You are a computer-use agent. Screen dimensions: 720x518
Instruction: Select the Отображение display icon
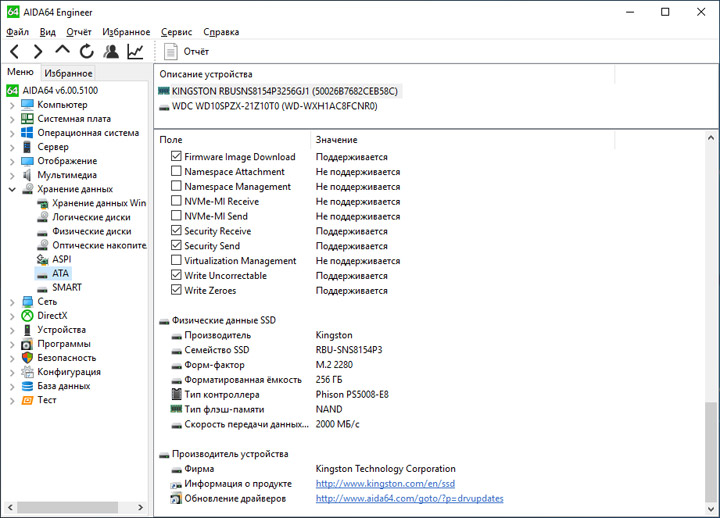(x=27, y=161)
